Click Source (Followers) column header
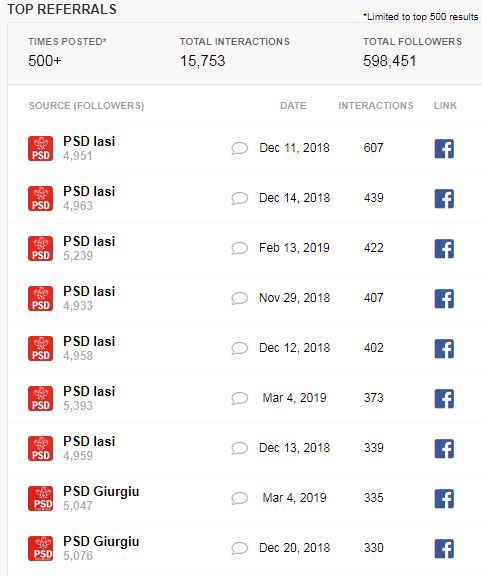This screenshot has width=482, height=576. 87,106
